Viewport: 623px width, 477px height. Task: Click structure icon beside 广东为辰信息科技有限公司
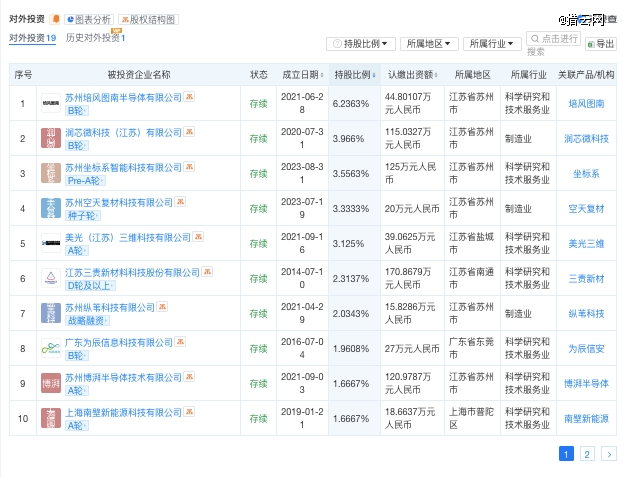(x=180, y=342)
